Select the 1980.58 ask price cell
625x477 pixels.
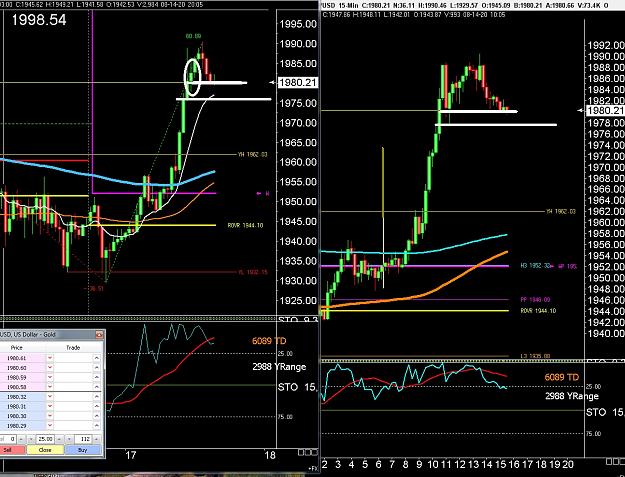(x=23, y=387)
